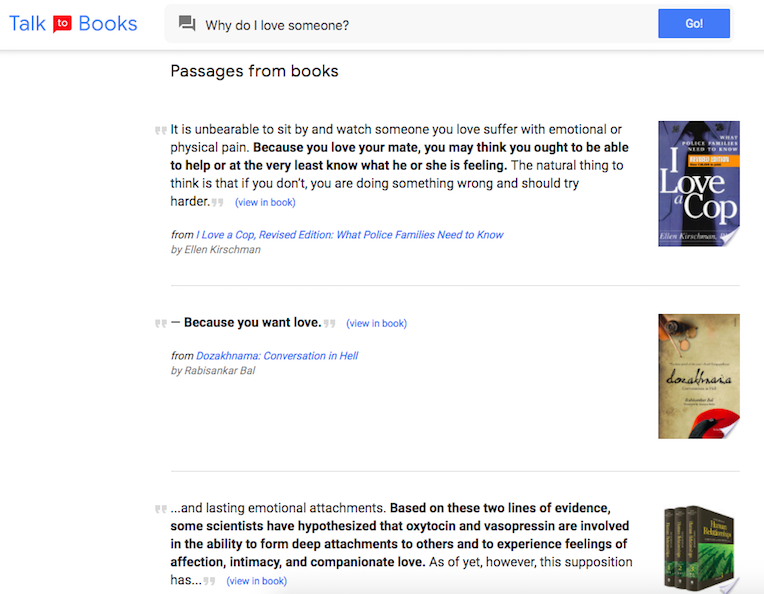Screen dimensions: 764x594
Task: Click the chat bubble icon in search bar
Action: (187, 24)
